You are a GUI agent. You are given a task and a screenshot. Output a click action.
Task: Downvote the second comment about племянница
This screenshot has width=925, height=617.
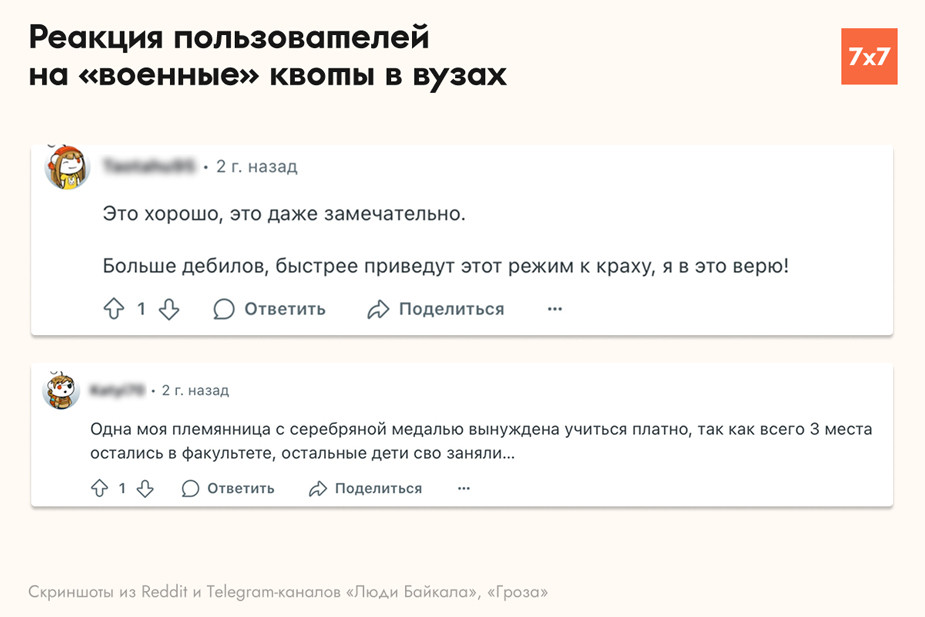point(145,489)
